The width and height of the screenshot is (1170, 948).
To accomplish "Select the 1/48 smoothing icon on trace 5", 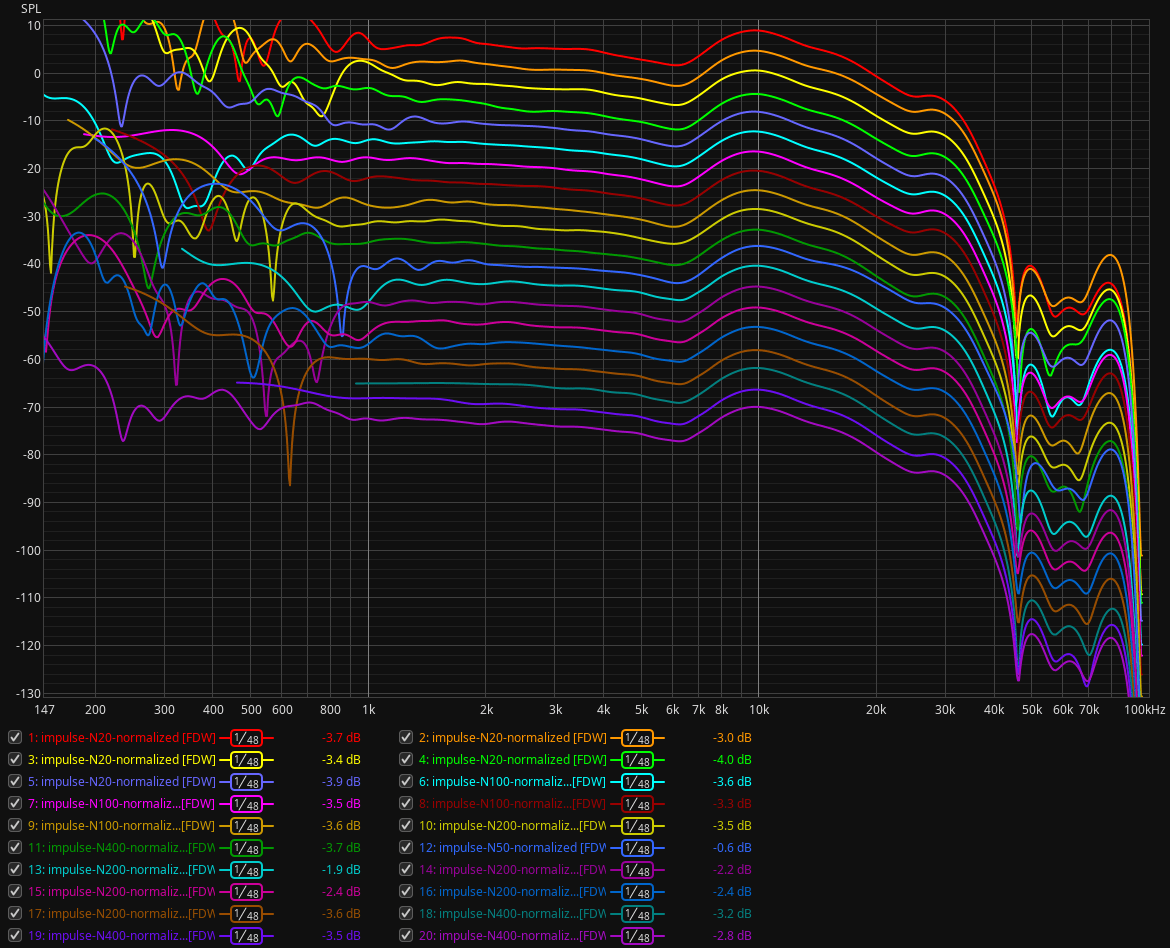I will click(x=246, y=782).
